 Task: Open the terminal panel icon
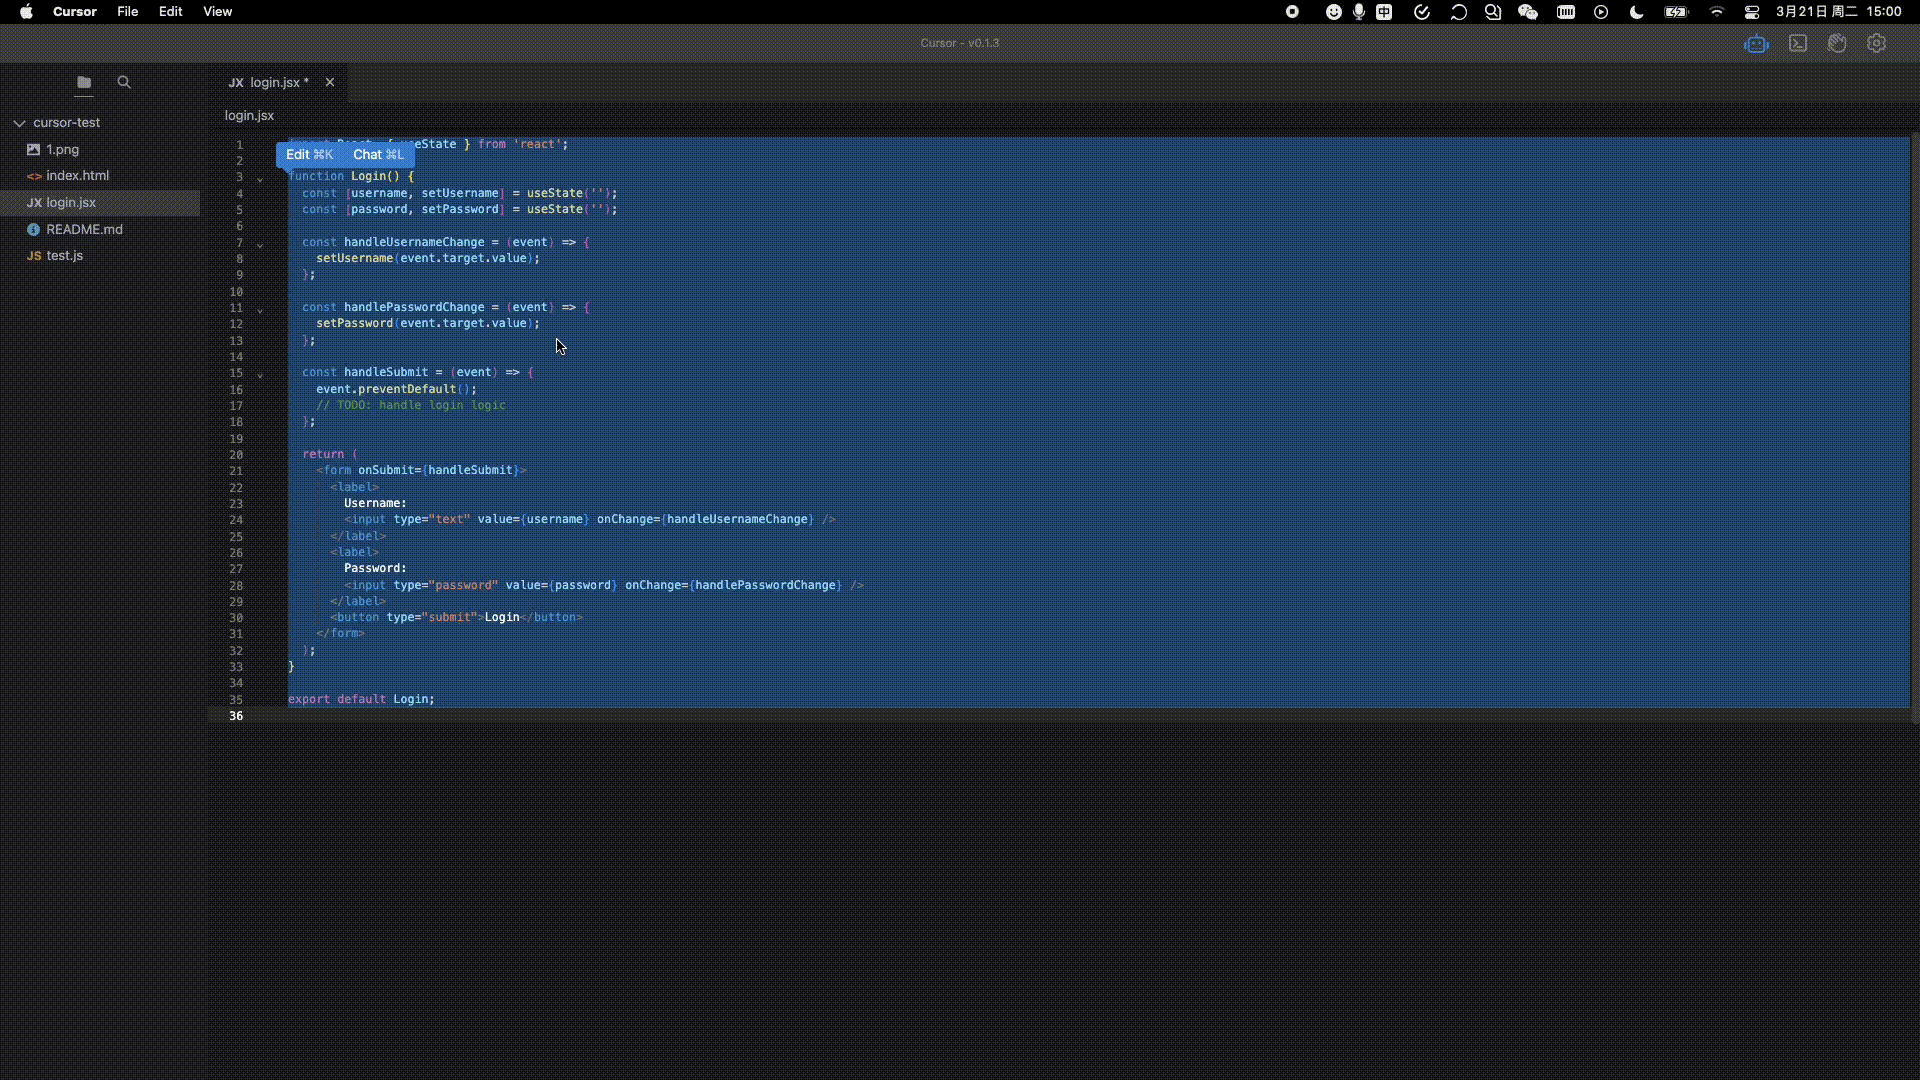point(1798,44)
